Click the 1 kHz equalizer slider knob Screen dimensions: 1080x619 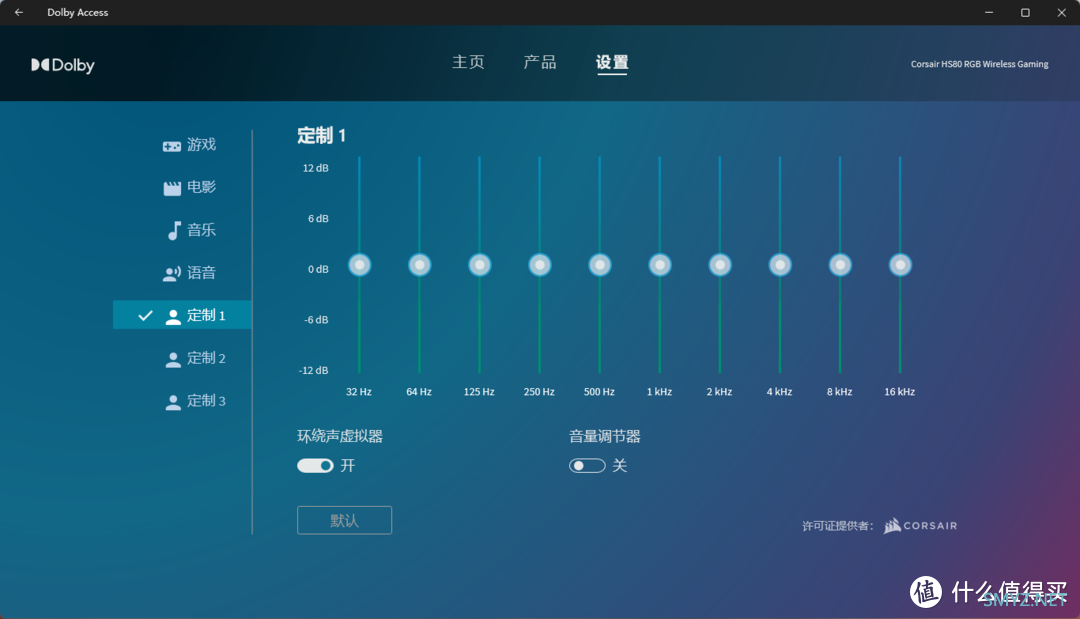point(660,265)
